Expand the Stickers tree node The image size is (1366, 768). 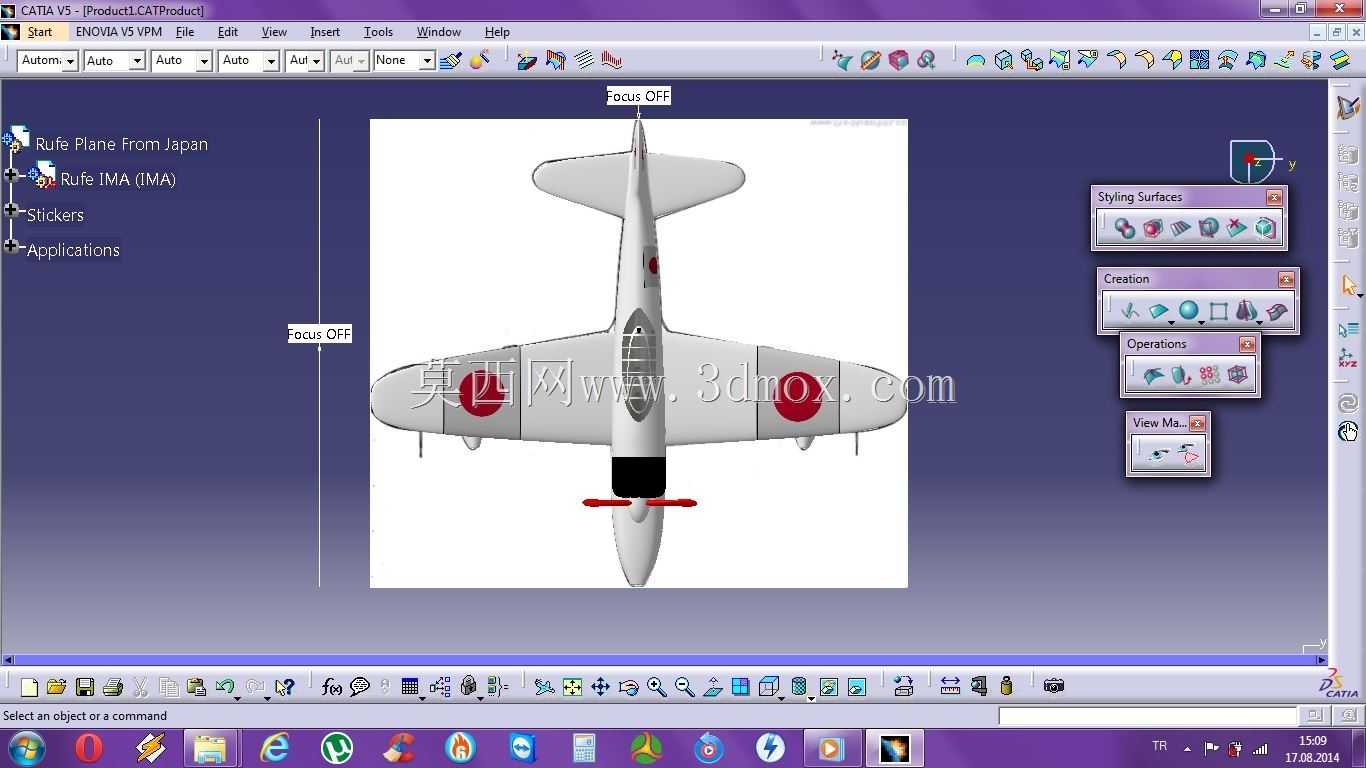click(x=11, y=210)
